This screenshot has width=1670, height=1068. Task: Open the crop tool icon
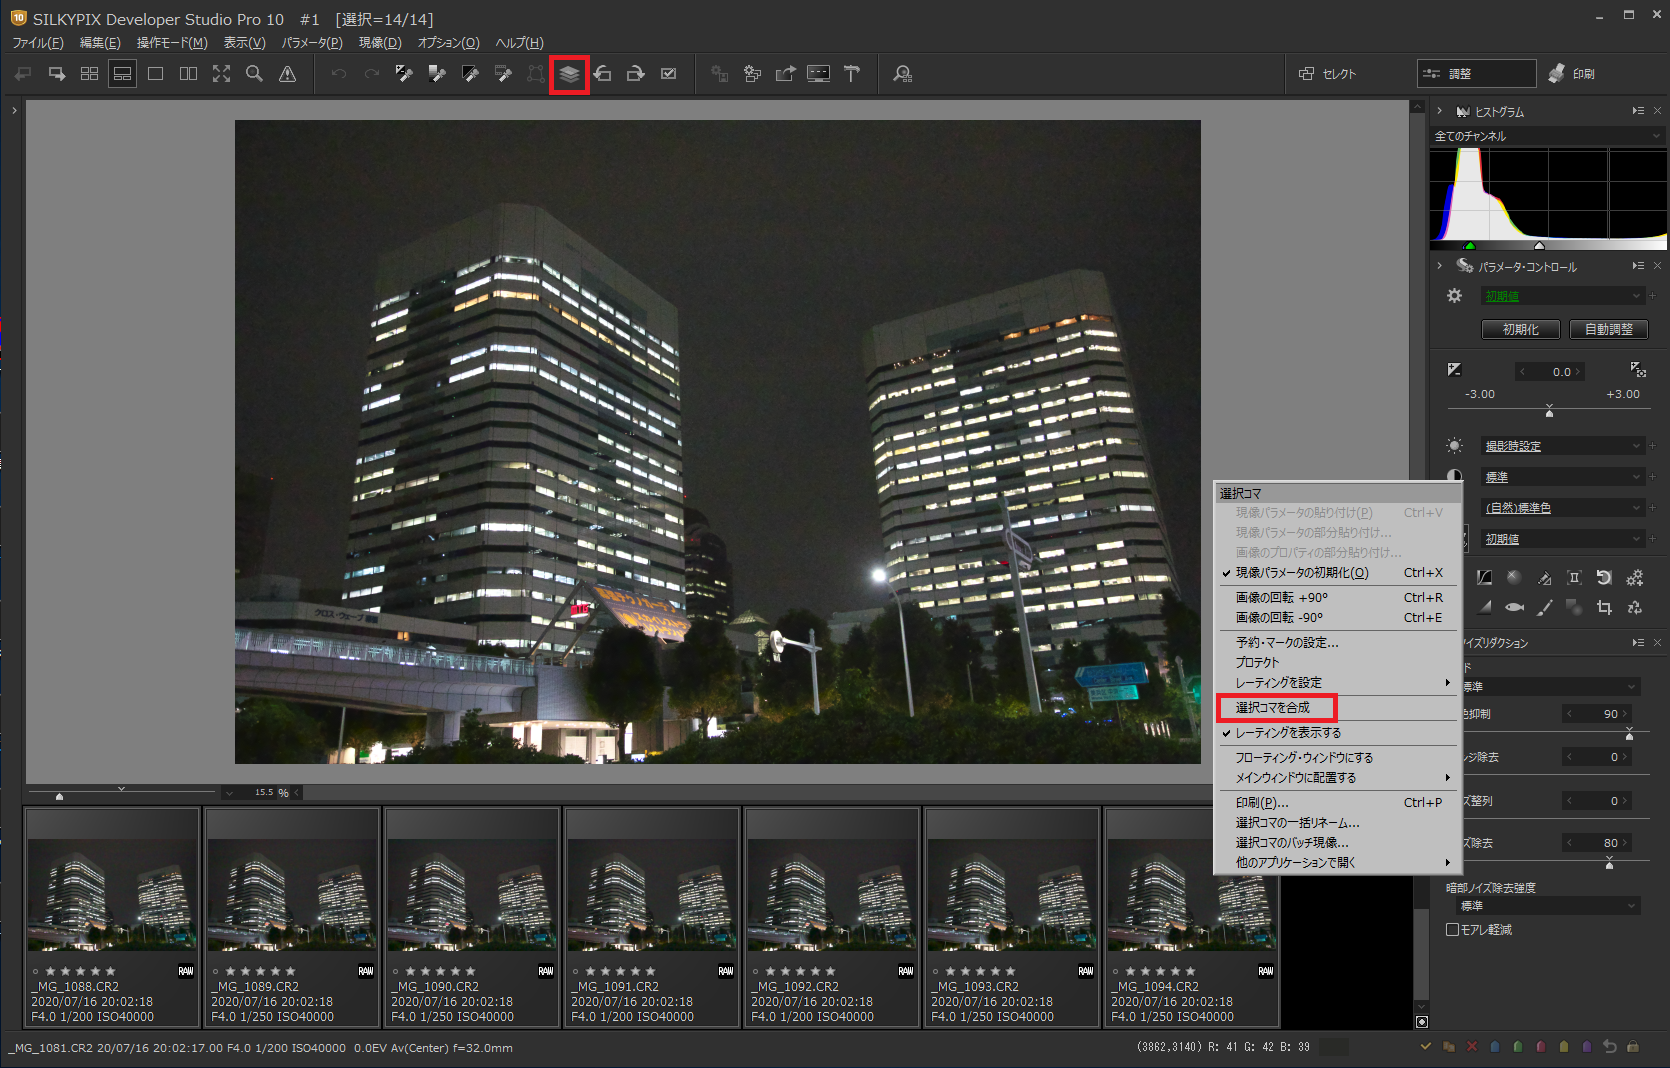1604,607
